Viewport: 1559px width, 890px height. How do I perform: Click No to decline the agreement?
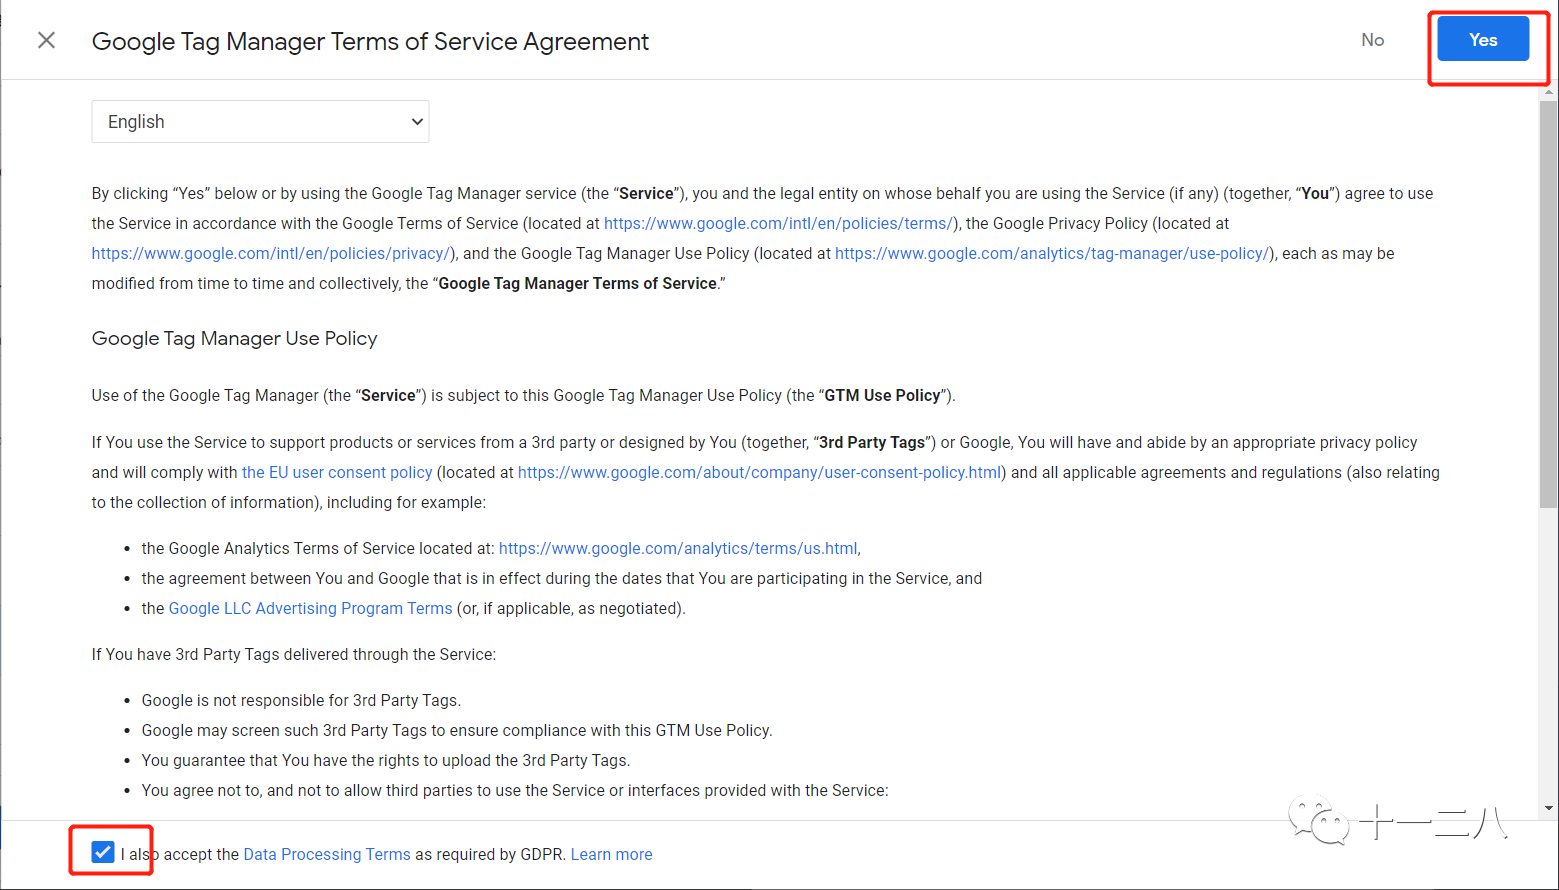coord(1372,40)
